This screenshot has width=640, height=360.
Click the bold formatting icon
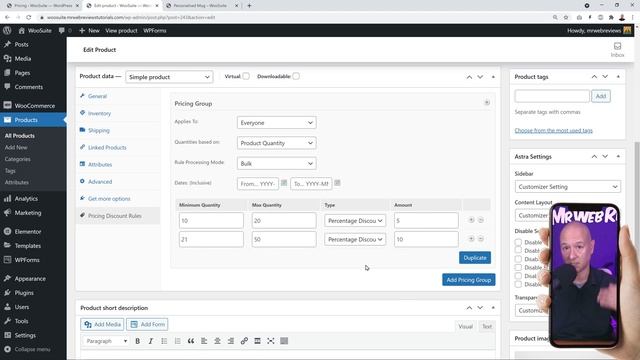138,341
